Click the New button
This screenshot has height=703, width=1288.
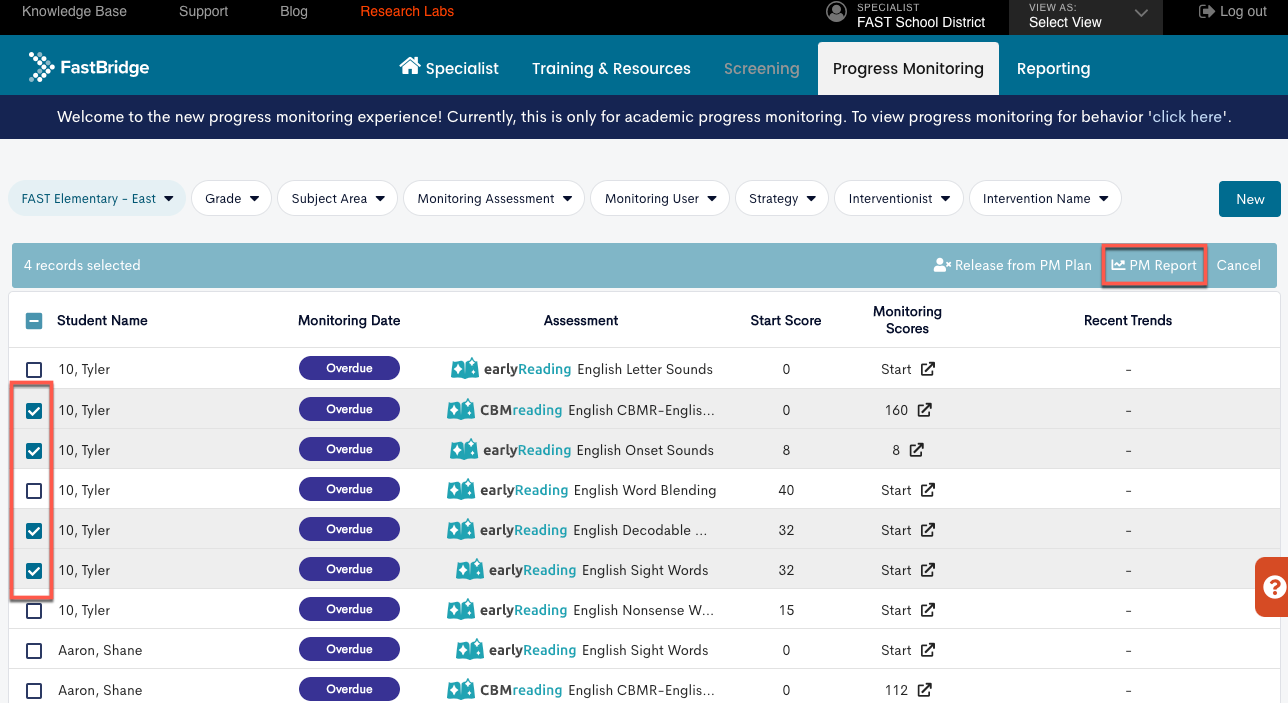1250,199
